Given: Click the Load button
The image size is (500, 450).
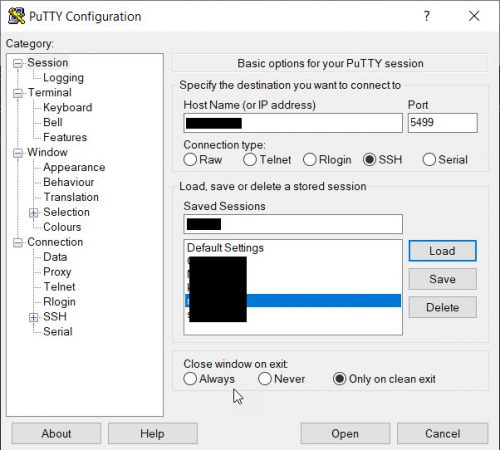Looking at the screenshot, I should coord(442,251).
